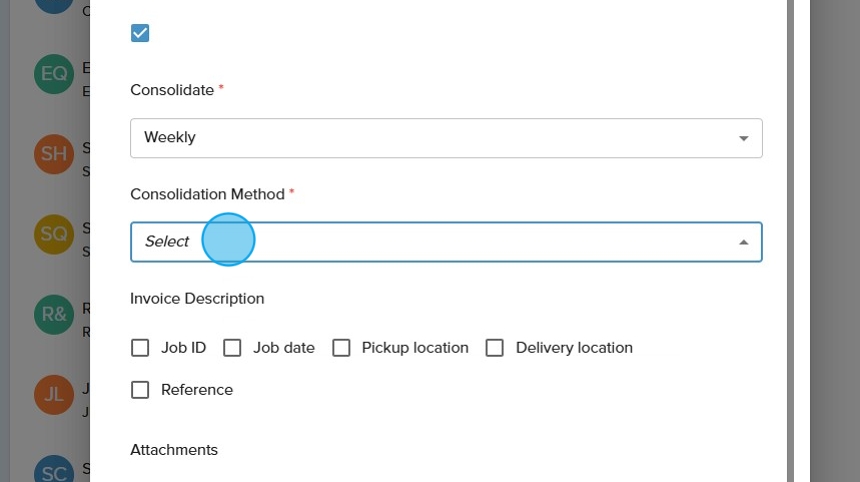This screenshot has height=482, width=860.
Task: Click the Consolidate field label
Action: click(x=172, y=90)
